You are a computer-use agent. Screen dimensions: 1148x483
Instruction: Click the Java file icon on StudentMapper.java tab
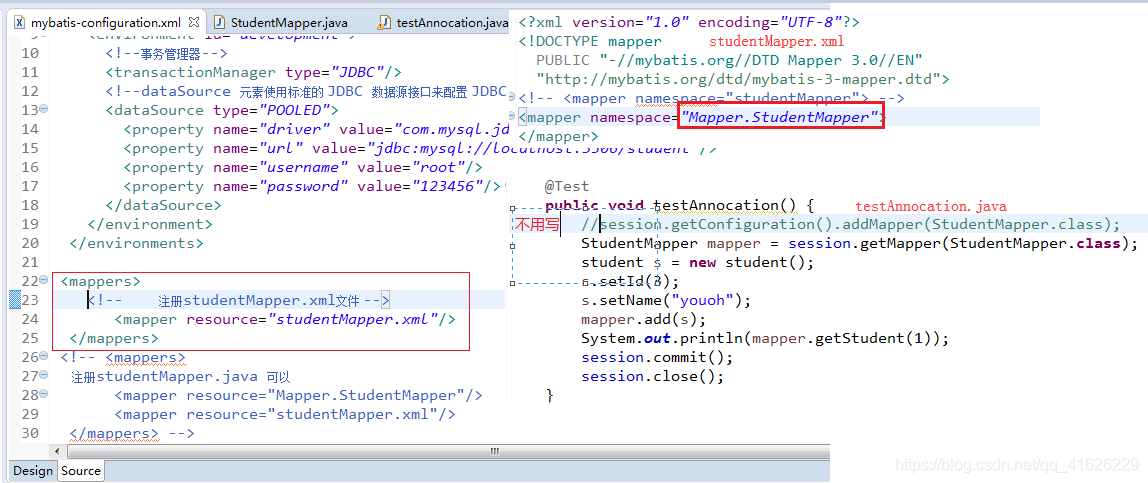point(220,23)
